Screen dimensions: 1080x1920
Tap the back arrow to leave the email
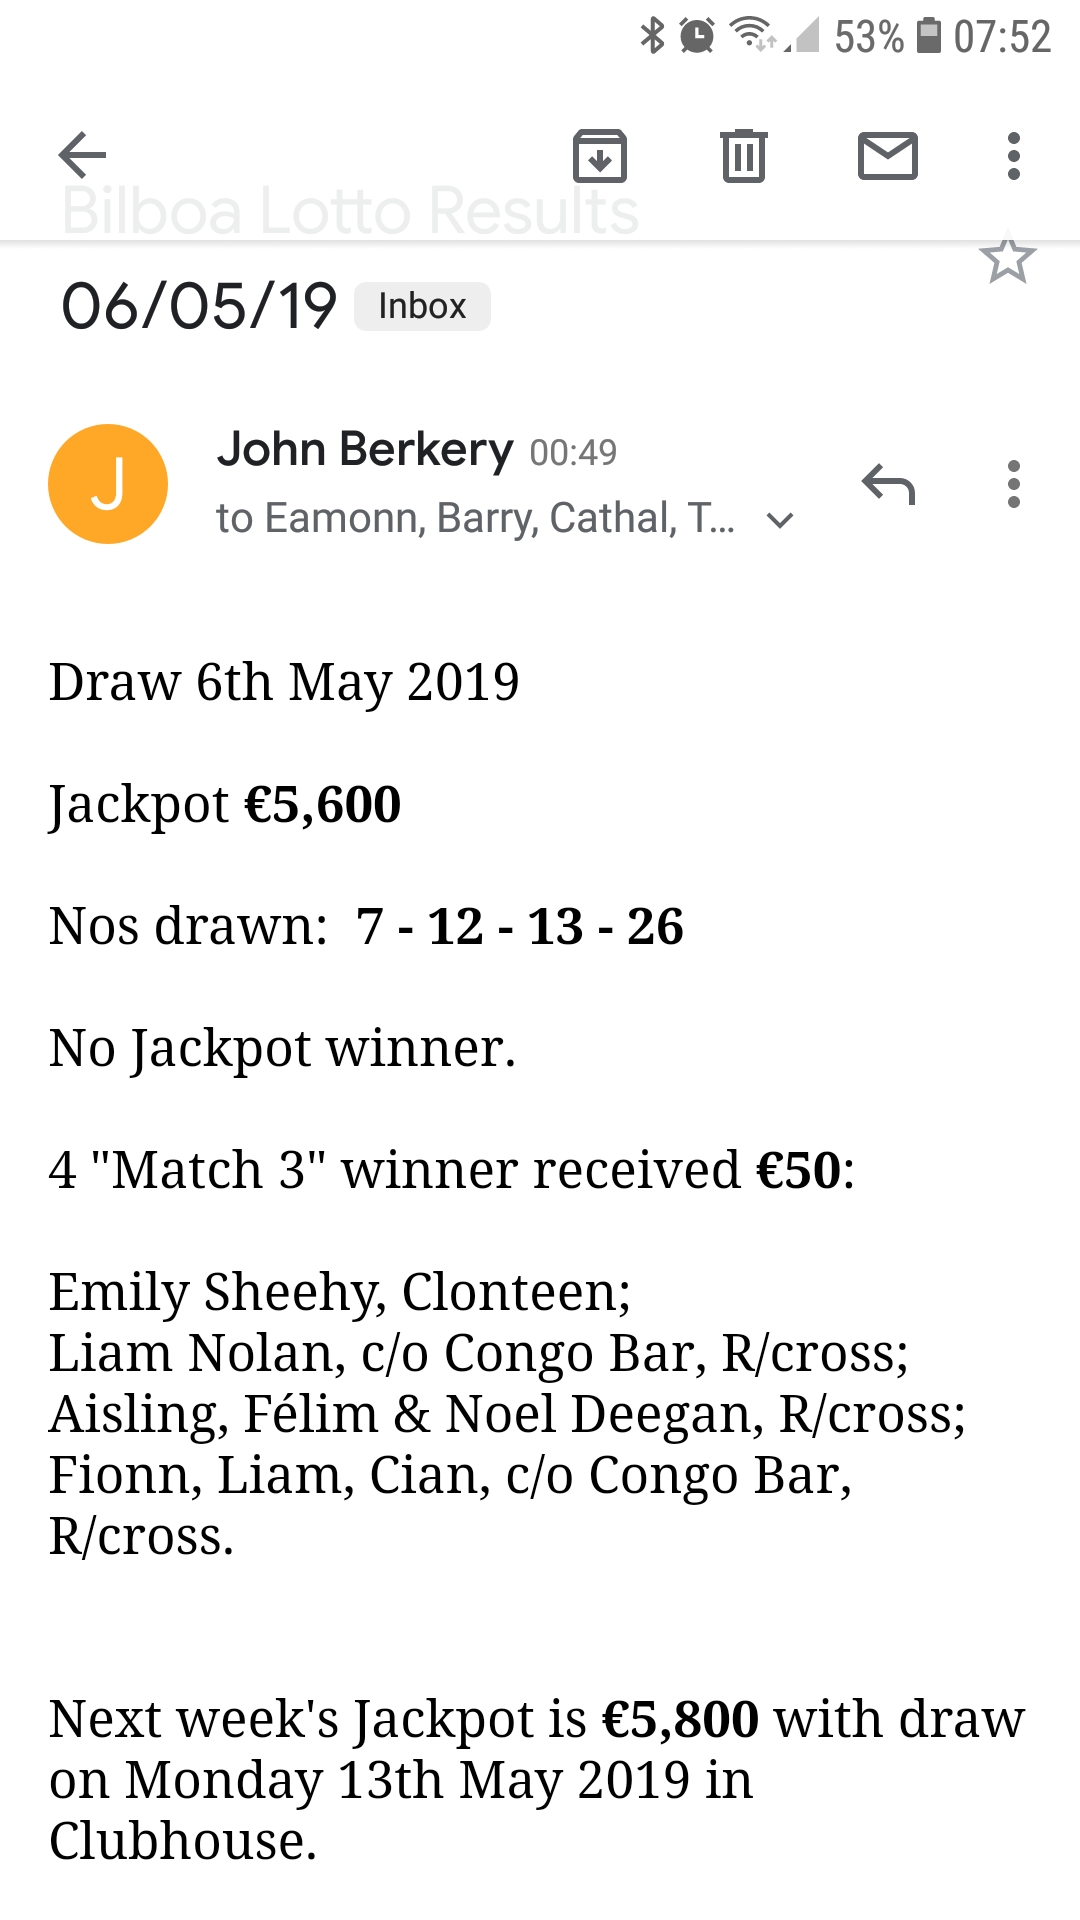(x=82, y=155)
